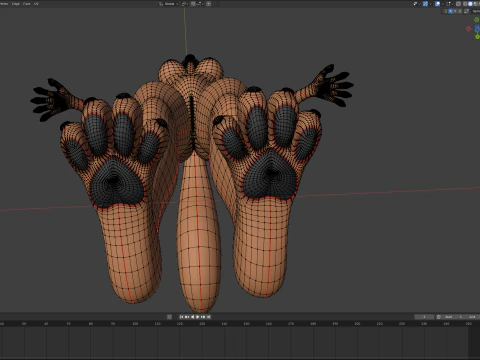This screenshot has width=480, height=360.
Task: Toggle viewport overlays icon
Action: click(437, 4)
